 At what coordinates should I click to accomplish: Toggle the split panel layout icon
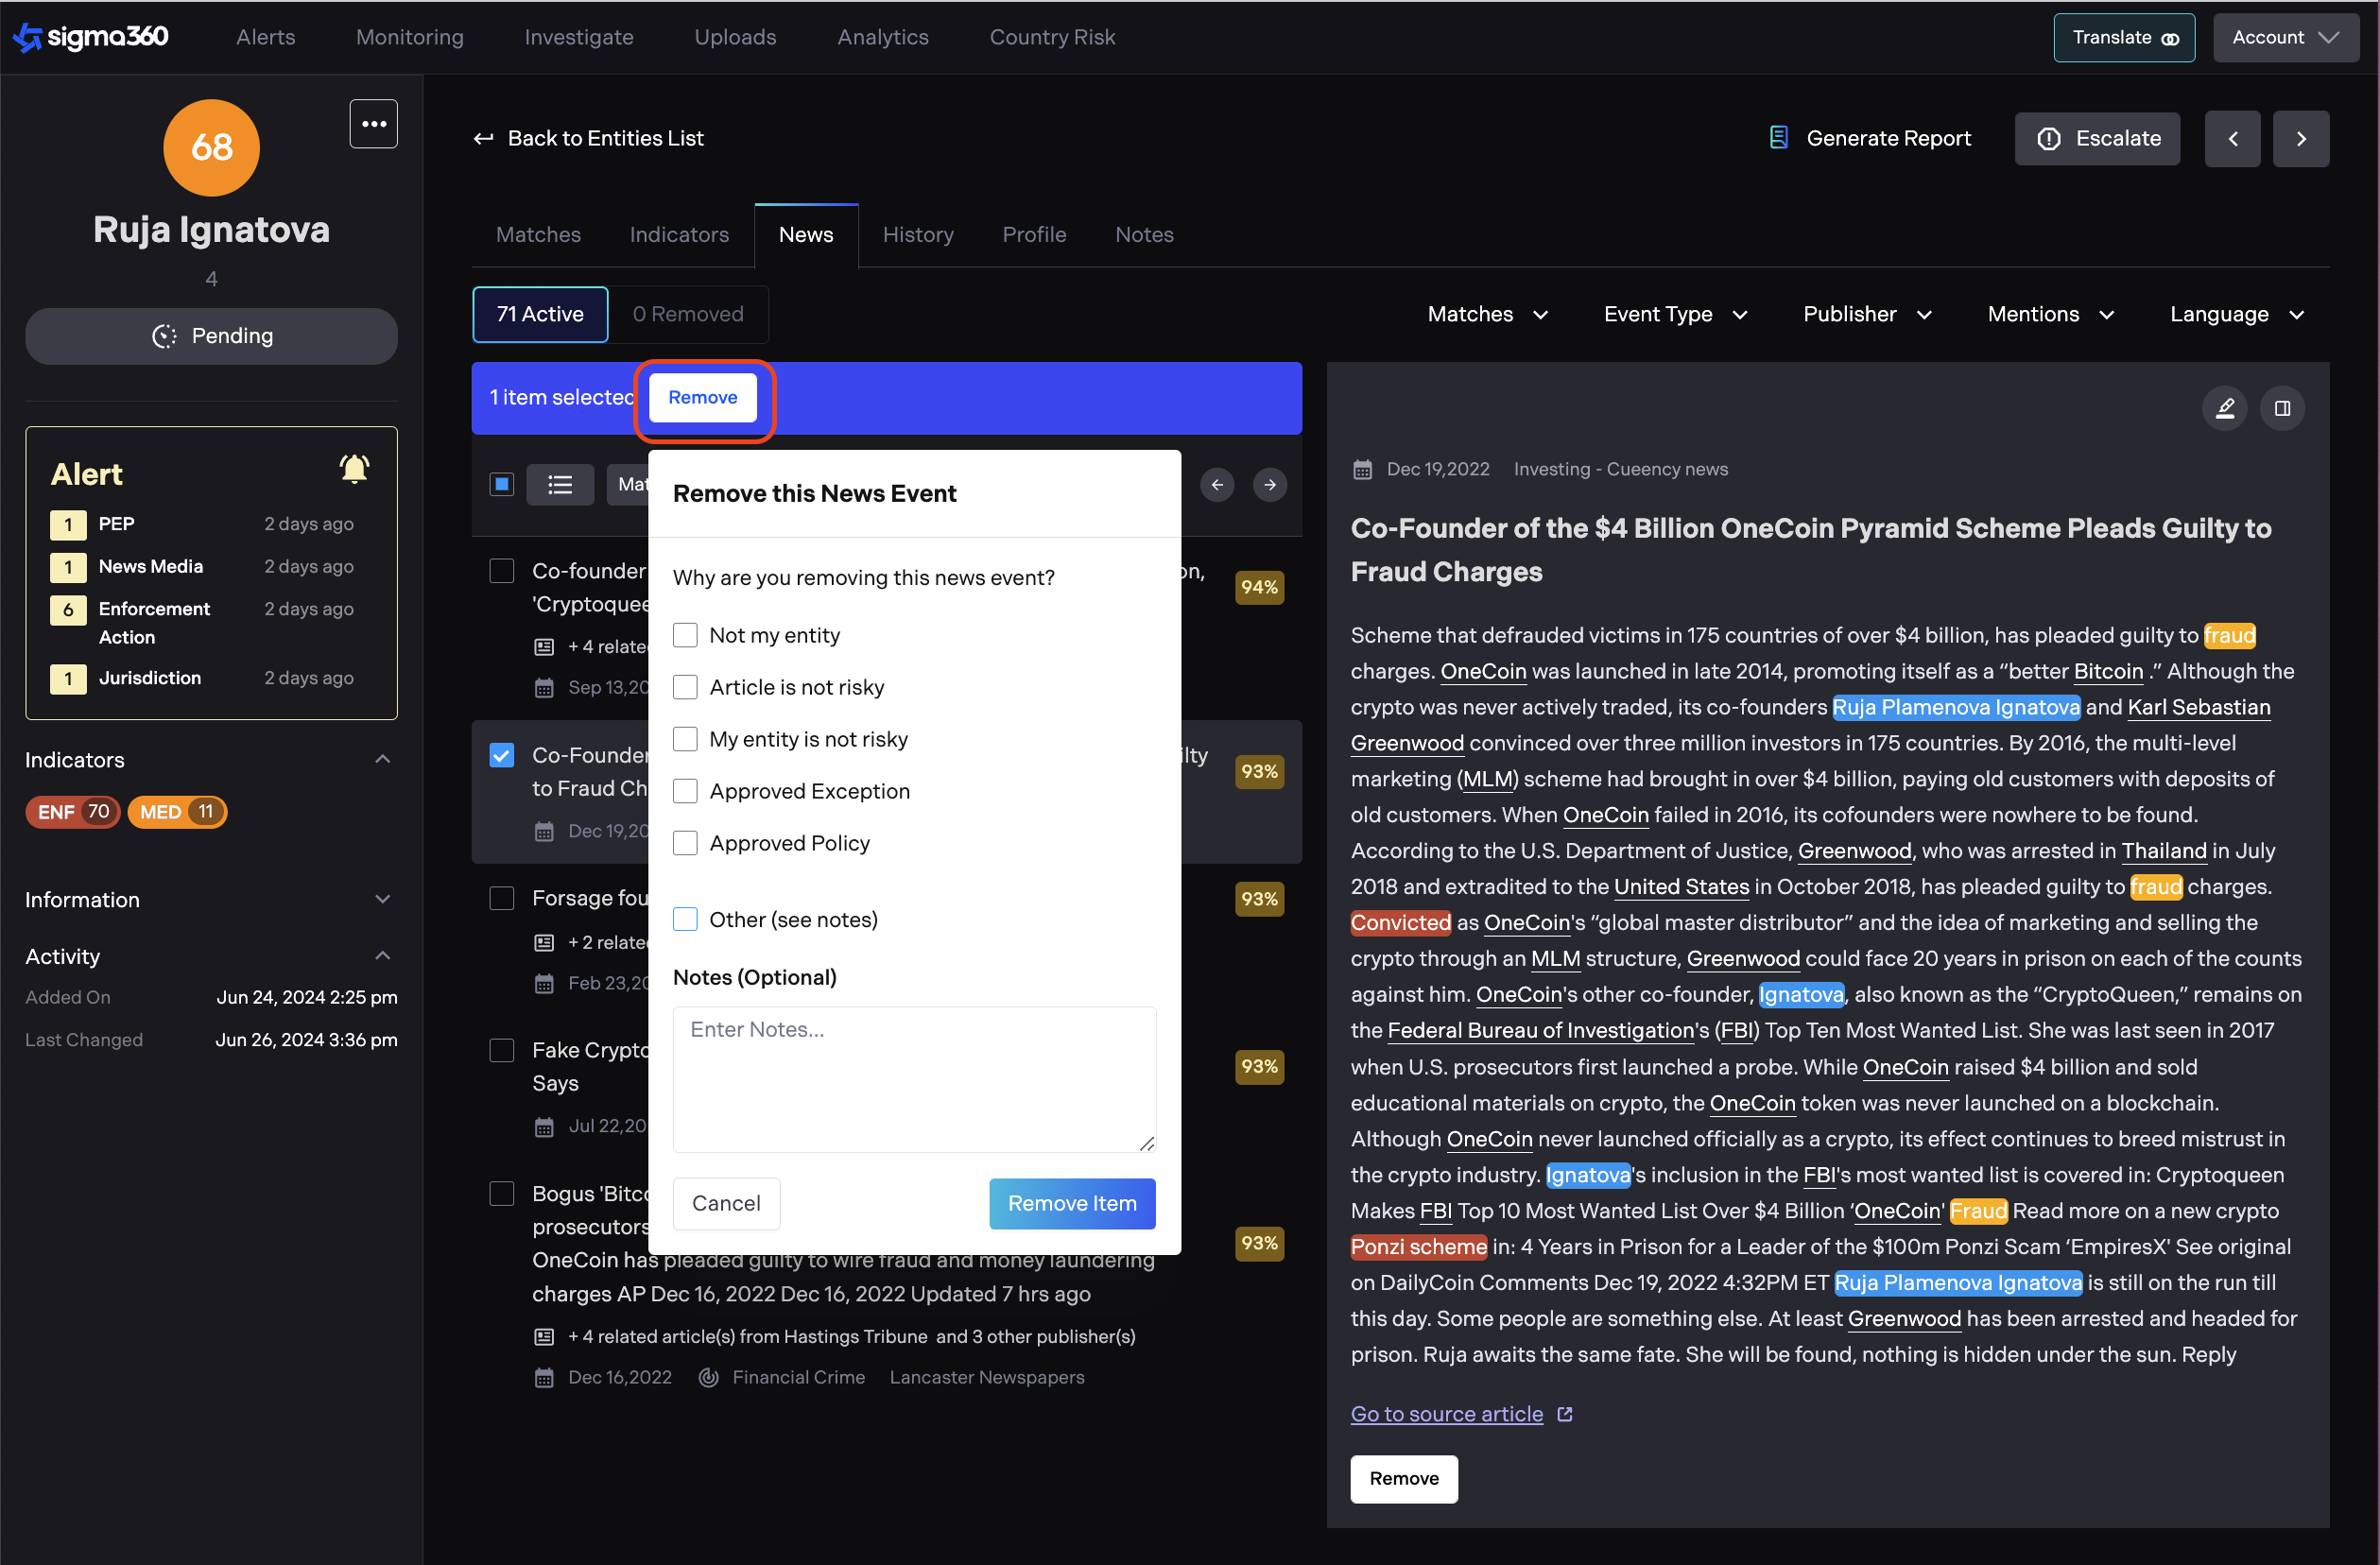tap(2282, 408)
